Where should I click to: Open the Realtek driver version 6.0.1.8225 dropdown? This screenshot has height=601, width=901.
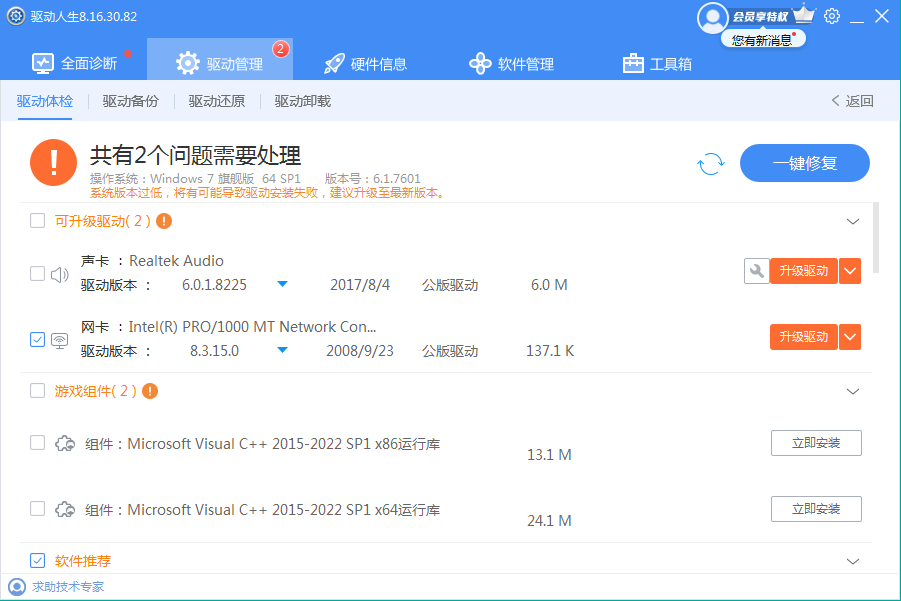click(x=282, y=285)
